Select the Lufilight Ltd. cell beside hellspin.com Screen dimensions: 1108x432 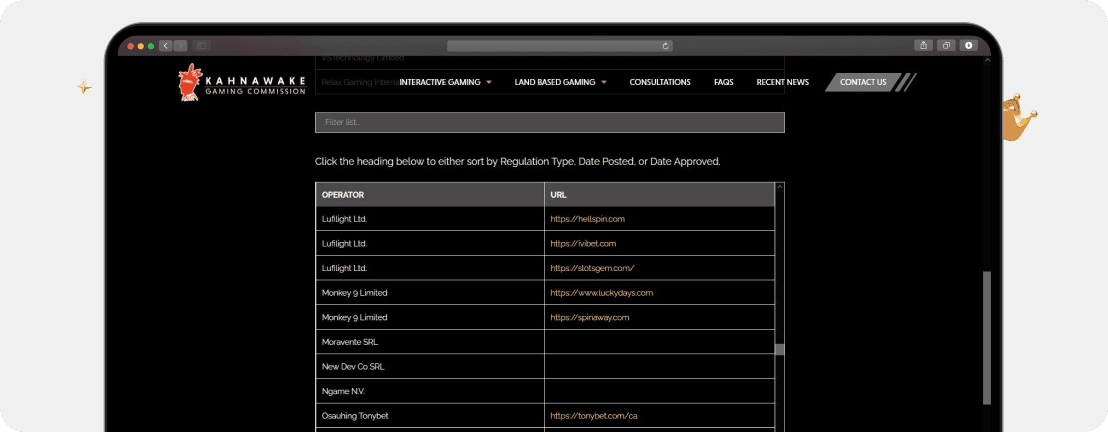click(430, 219)
